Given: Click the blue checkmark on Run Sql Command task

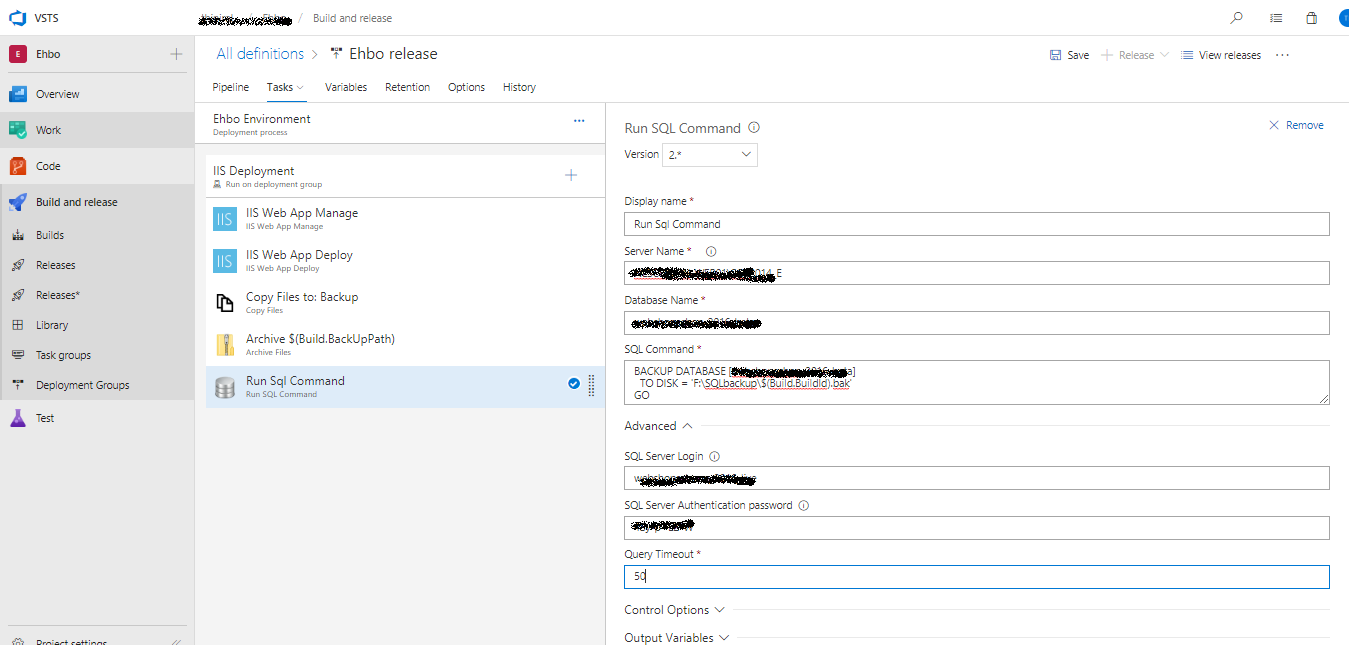Looking at the screenshot, I should point(574,383).
